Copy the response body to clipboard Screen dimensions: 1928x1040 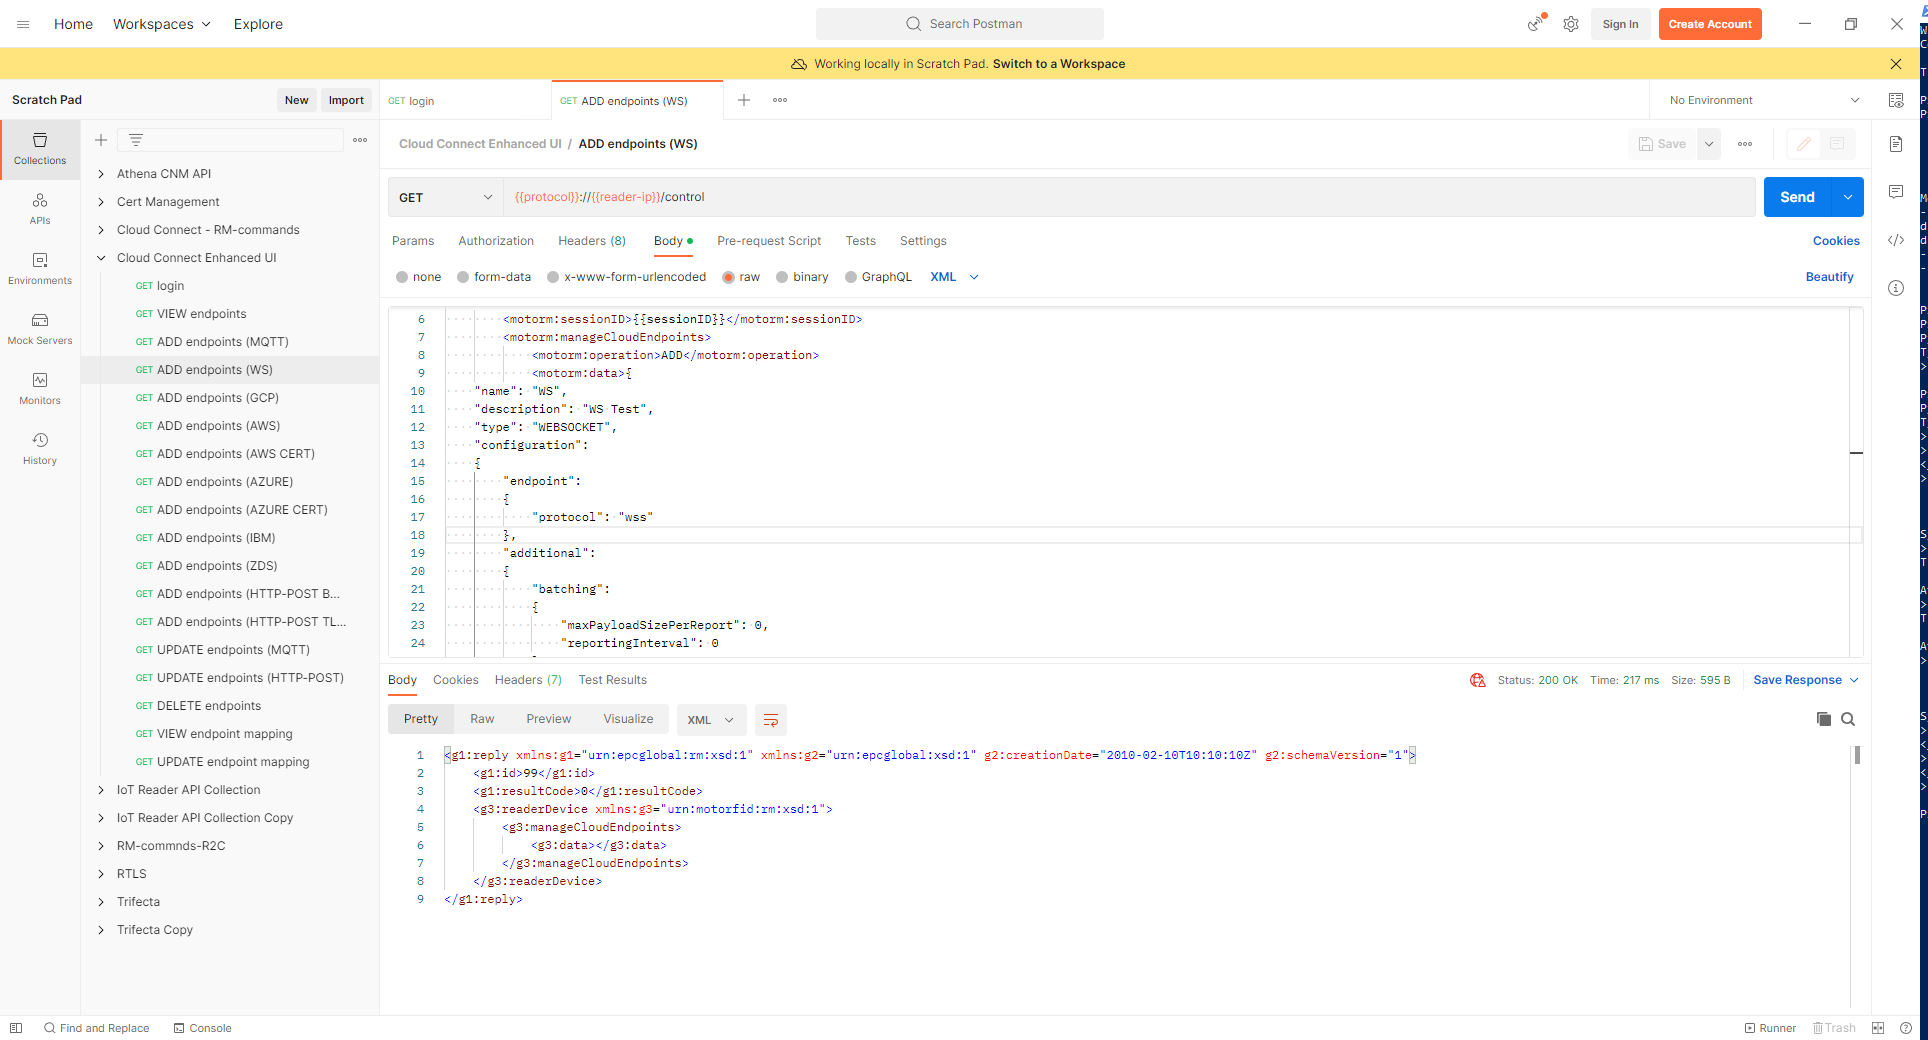[x=1824, y=719]
